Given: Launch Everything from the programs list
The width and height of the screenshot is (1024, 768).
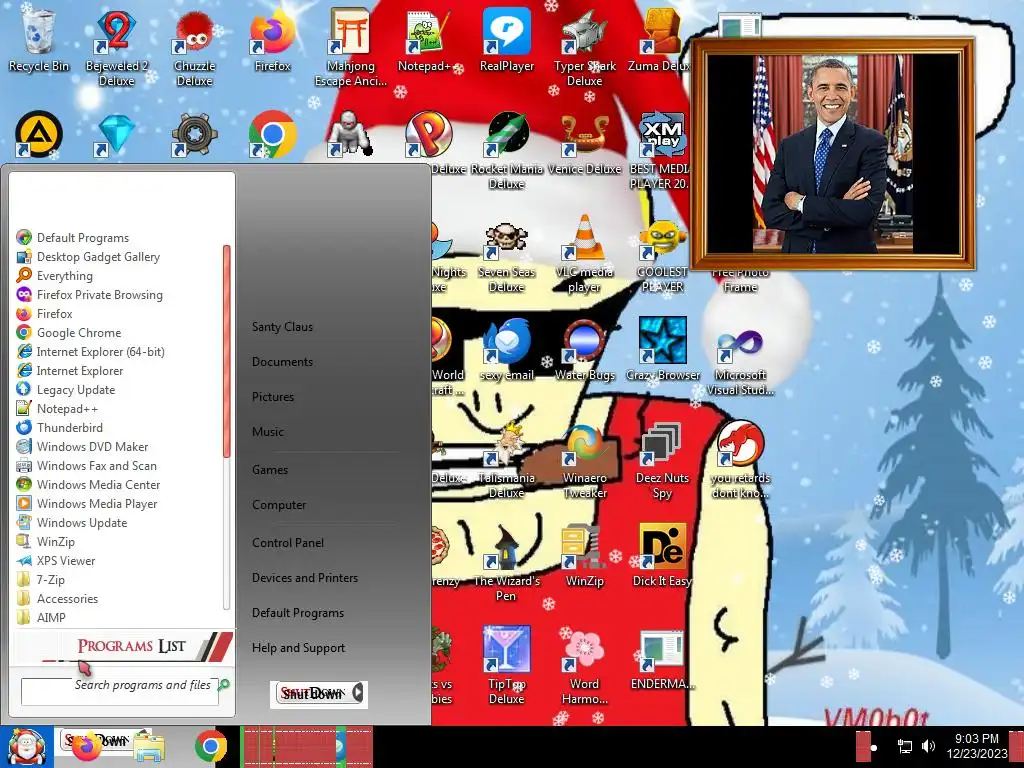Looking at the screenshot, I should click(65, 276).
